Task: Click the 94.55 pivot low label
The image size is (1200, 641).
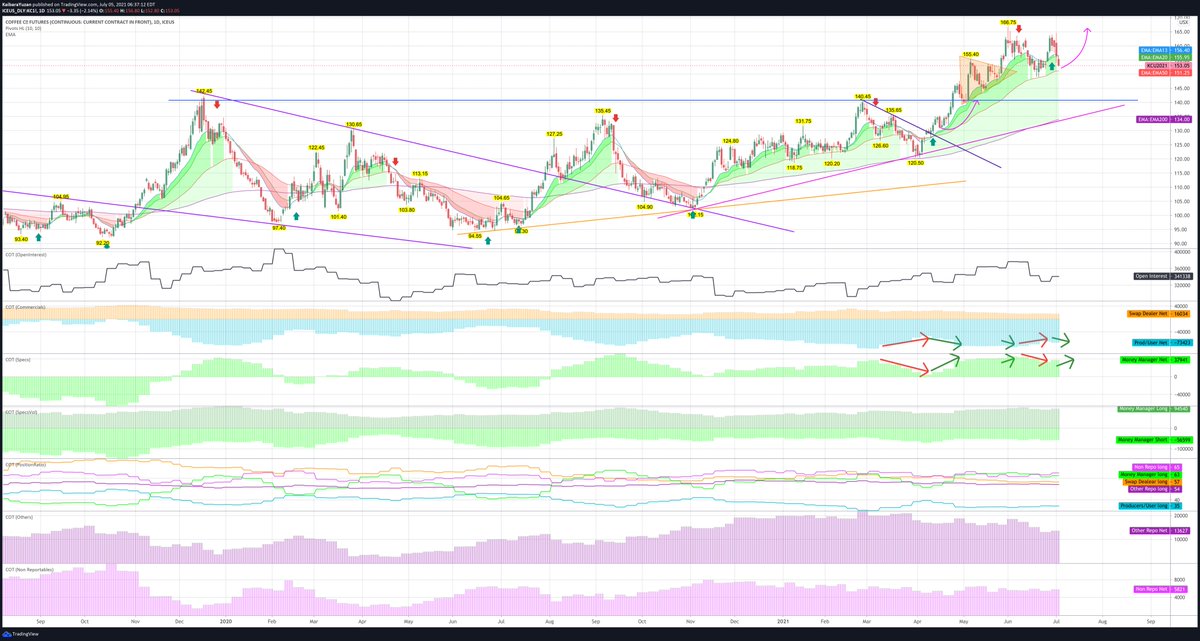Action: tap(475, 236)
